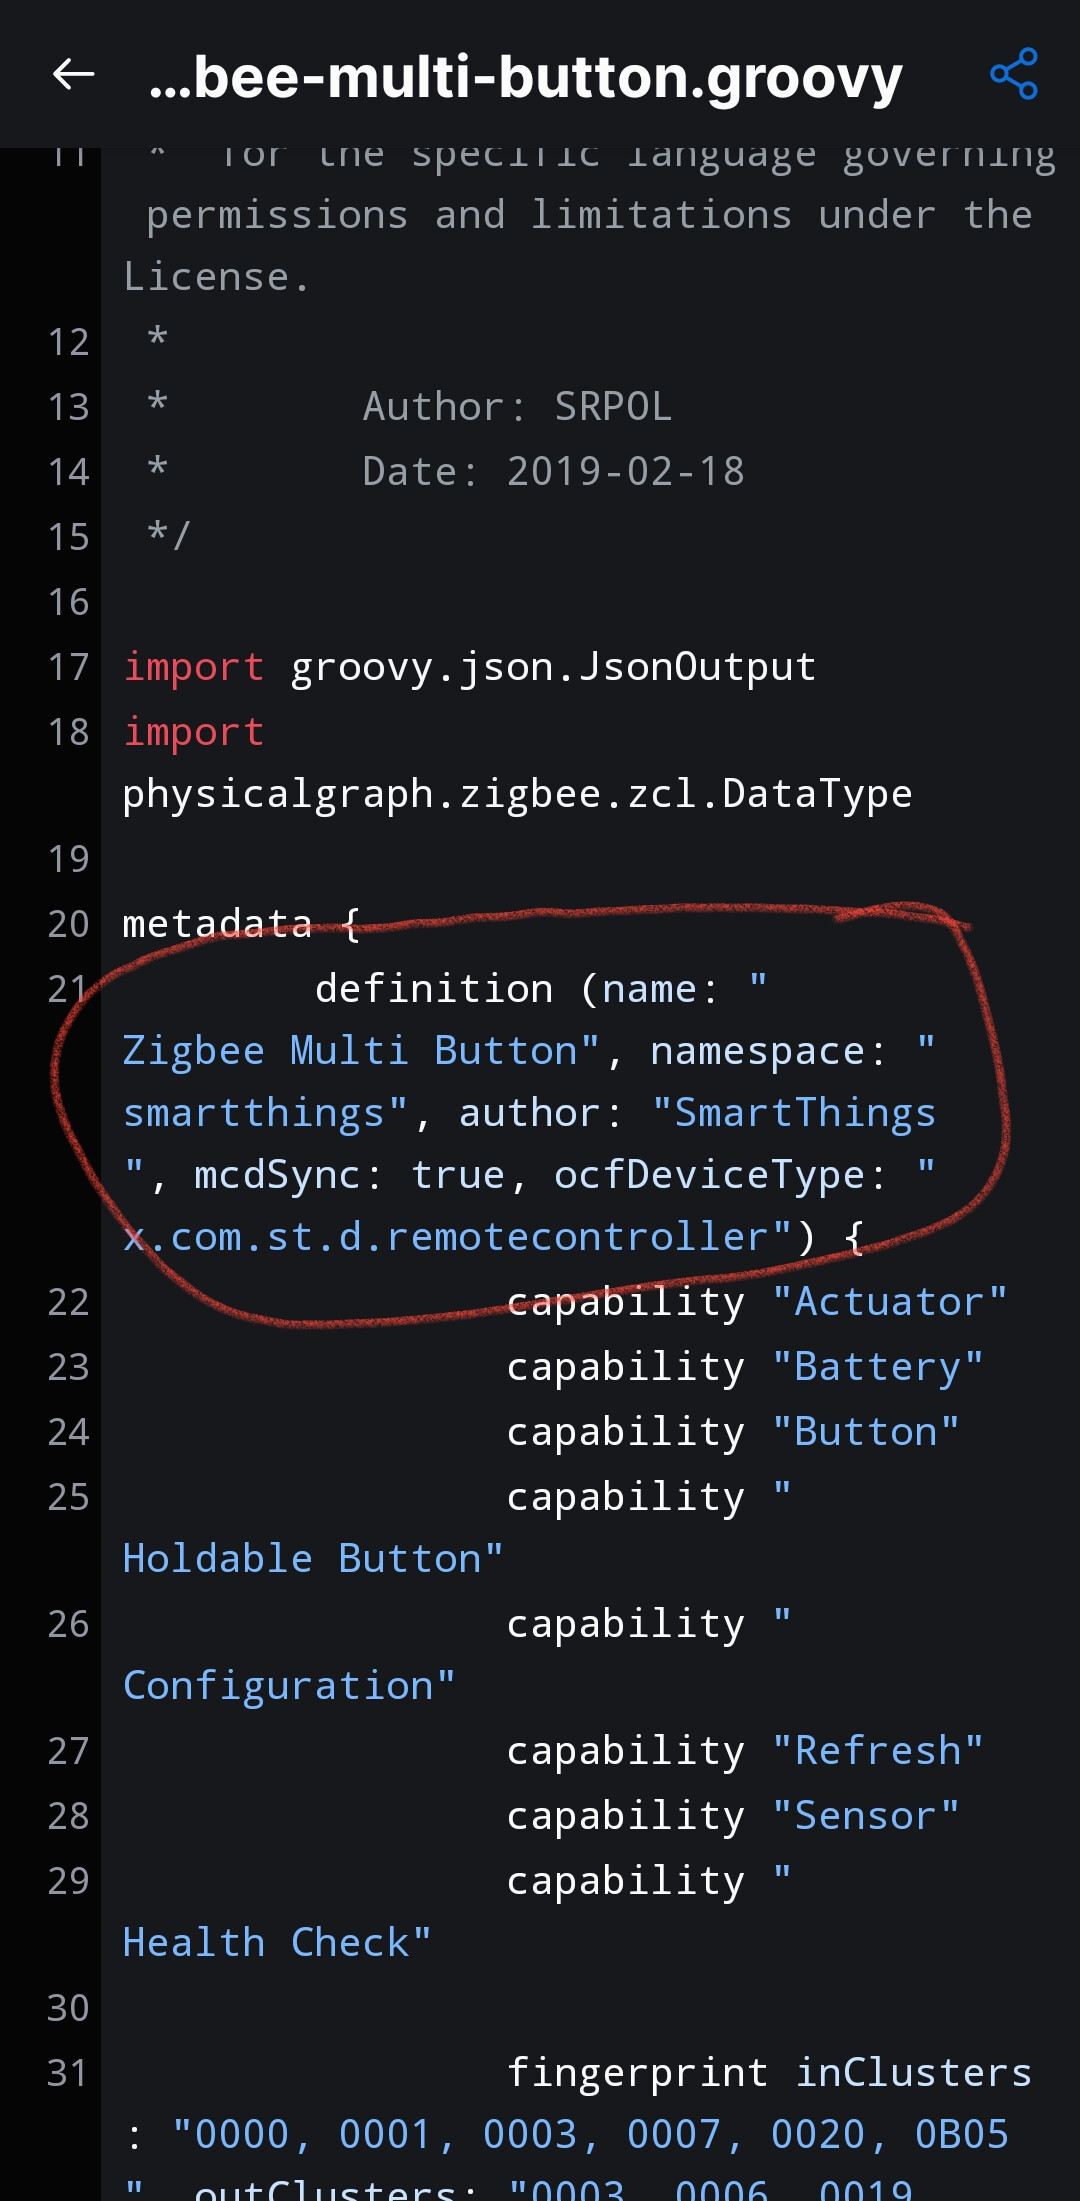The width and height of the screenshot is (1080, 2201).
Task: Select line number 17
Action: pos(68,667)
